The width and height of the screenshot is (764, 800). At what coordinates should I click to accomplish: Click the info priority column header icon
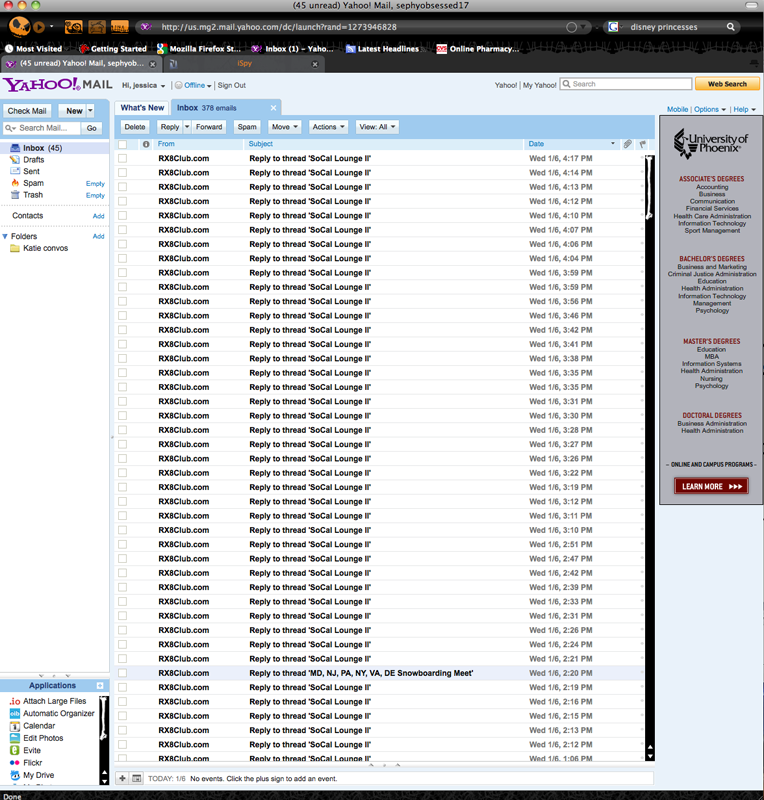(x=146, y=144)
